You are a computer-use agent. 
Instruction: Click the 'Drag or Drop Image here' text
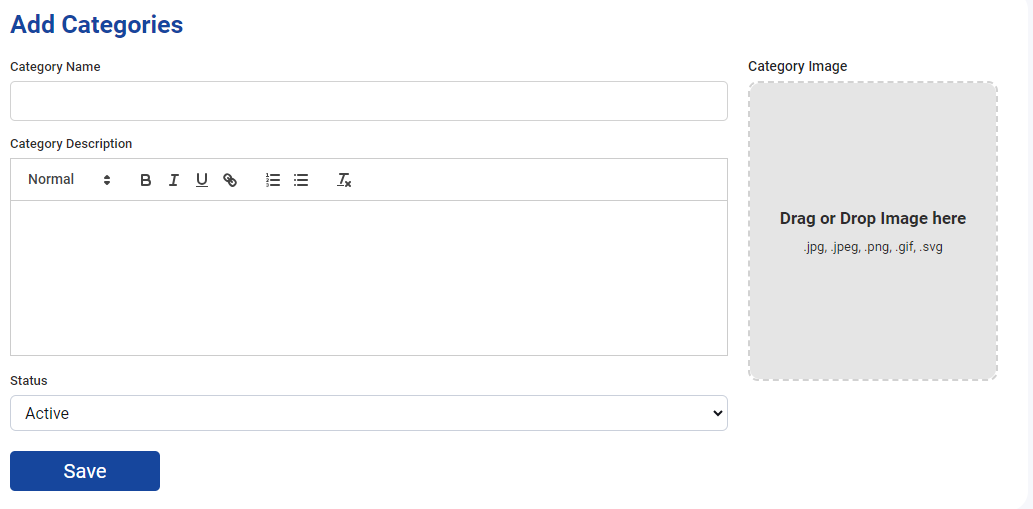point(872,218)
